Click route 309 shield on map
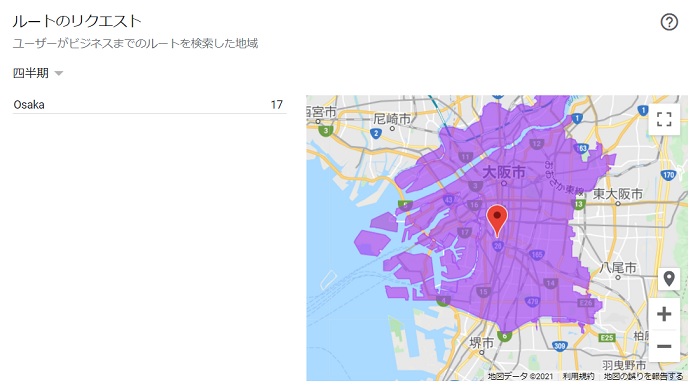This screenshot has height=390, width=700. pyautogui.click(x=559, y=345)
